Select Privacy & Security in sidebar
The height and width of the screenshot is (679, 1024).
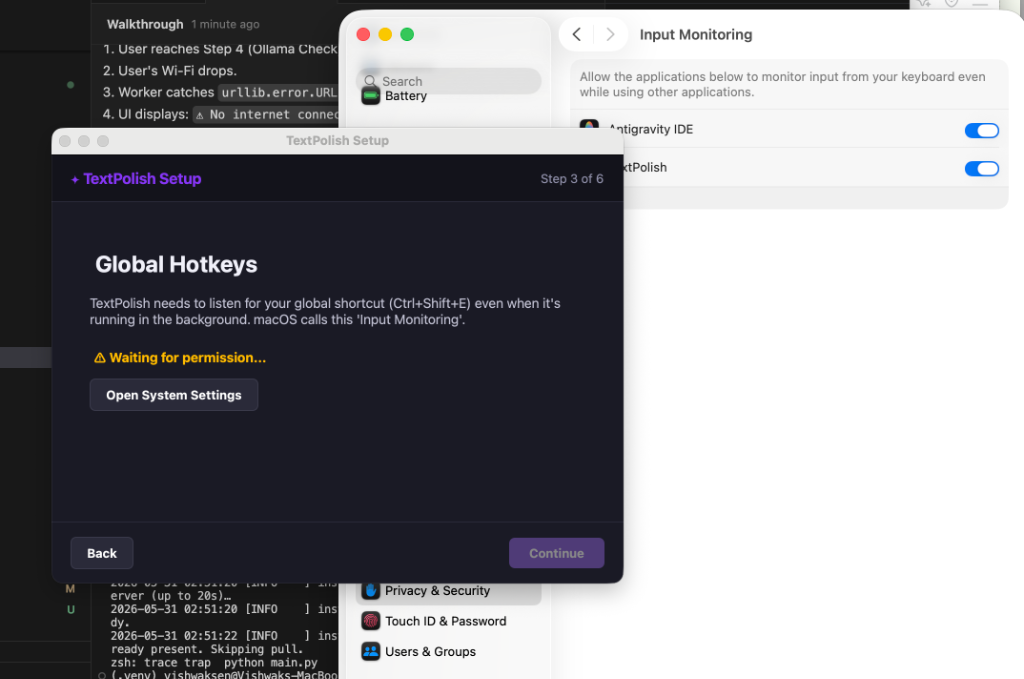(449, 591)
